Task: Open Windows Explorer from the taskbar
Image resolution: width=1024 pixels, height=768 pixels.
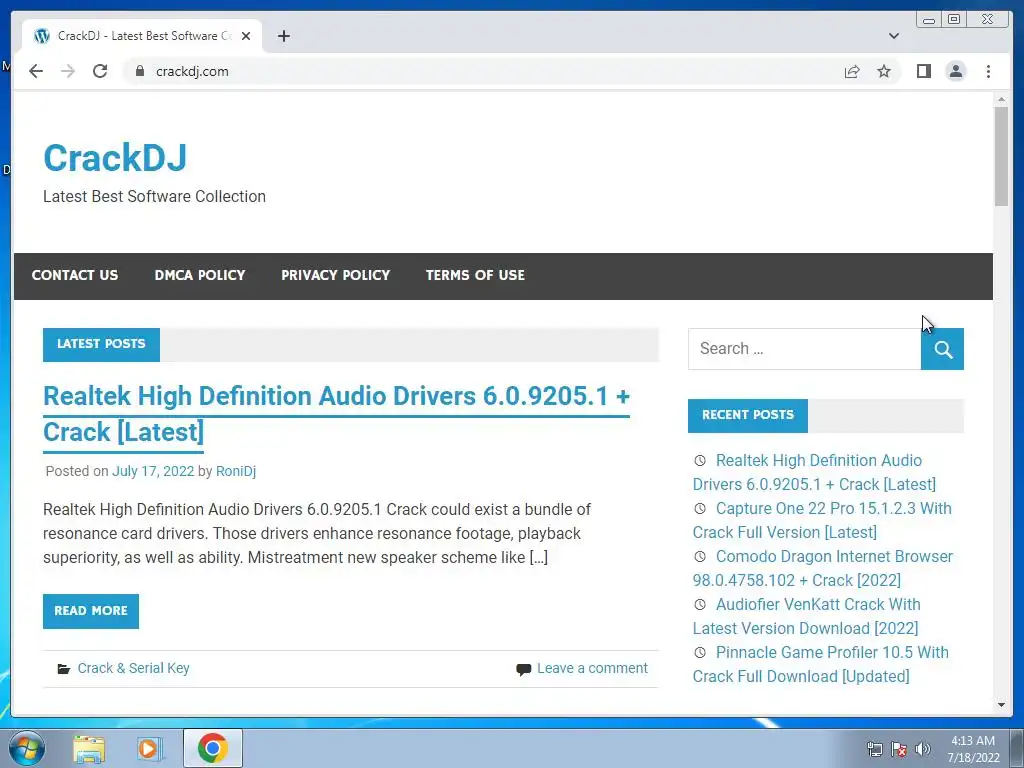Action: (x=89, y=749)
